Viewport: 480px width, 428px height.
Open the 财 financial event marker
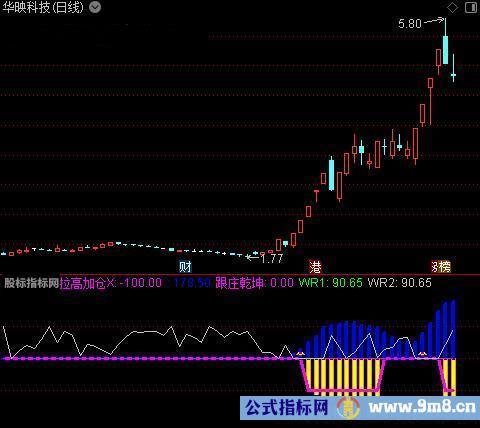[185, 267]
